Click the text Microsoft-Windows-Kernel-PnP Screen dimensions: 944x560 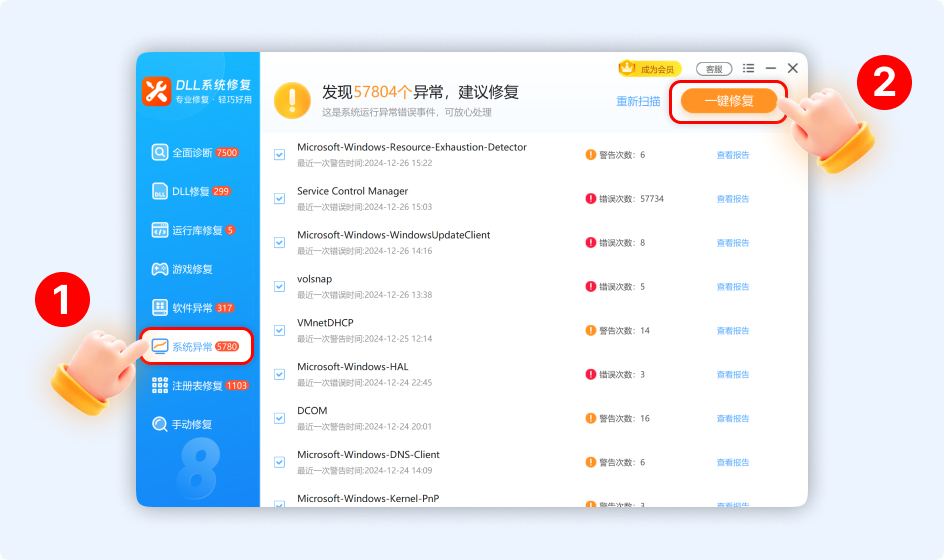(x=368, y=499)
